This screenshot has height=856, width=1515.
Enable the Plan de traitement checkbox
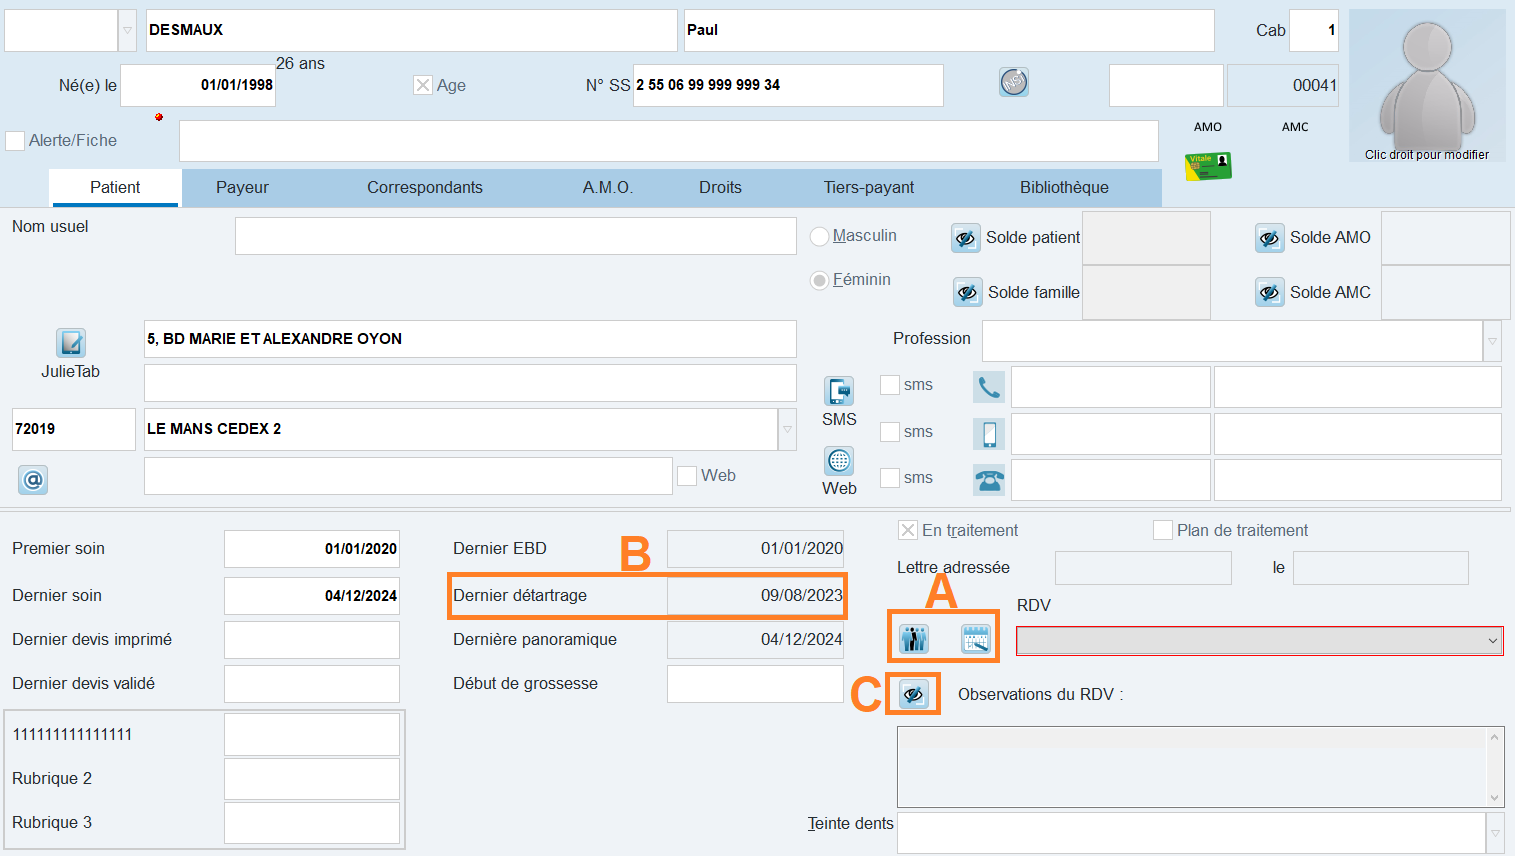[1163, 530]
